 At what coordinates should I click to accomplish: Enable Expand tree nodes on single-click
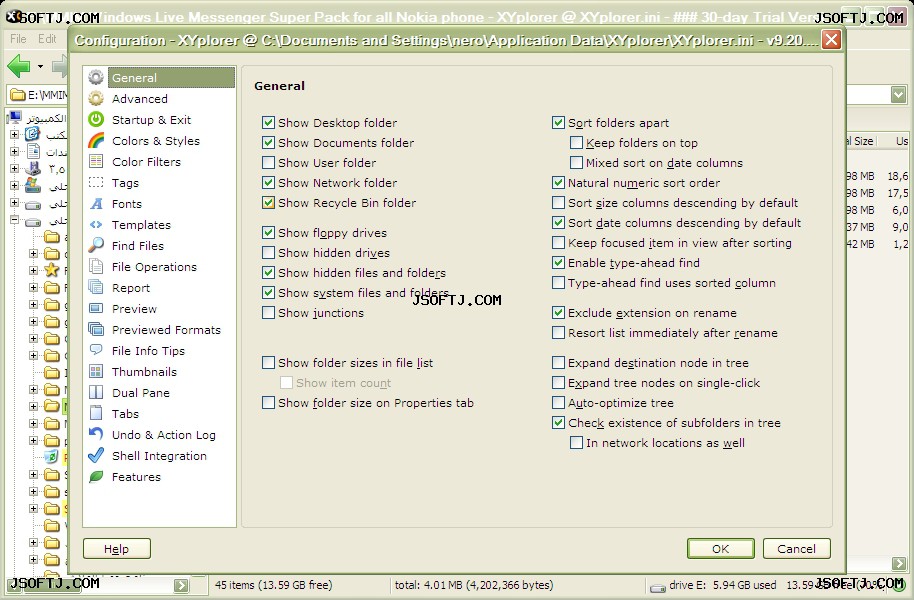pos(558,383)
